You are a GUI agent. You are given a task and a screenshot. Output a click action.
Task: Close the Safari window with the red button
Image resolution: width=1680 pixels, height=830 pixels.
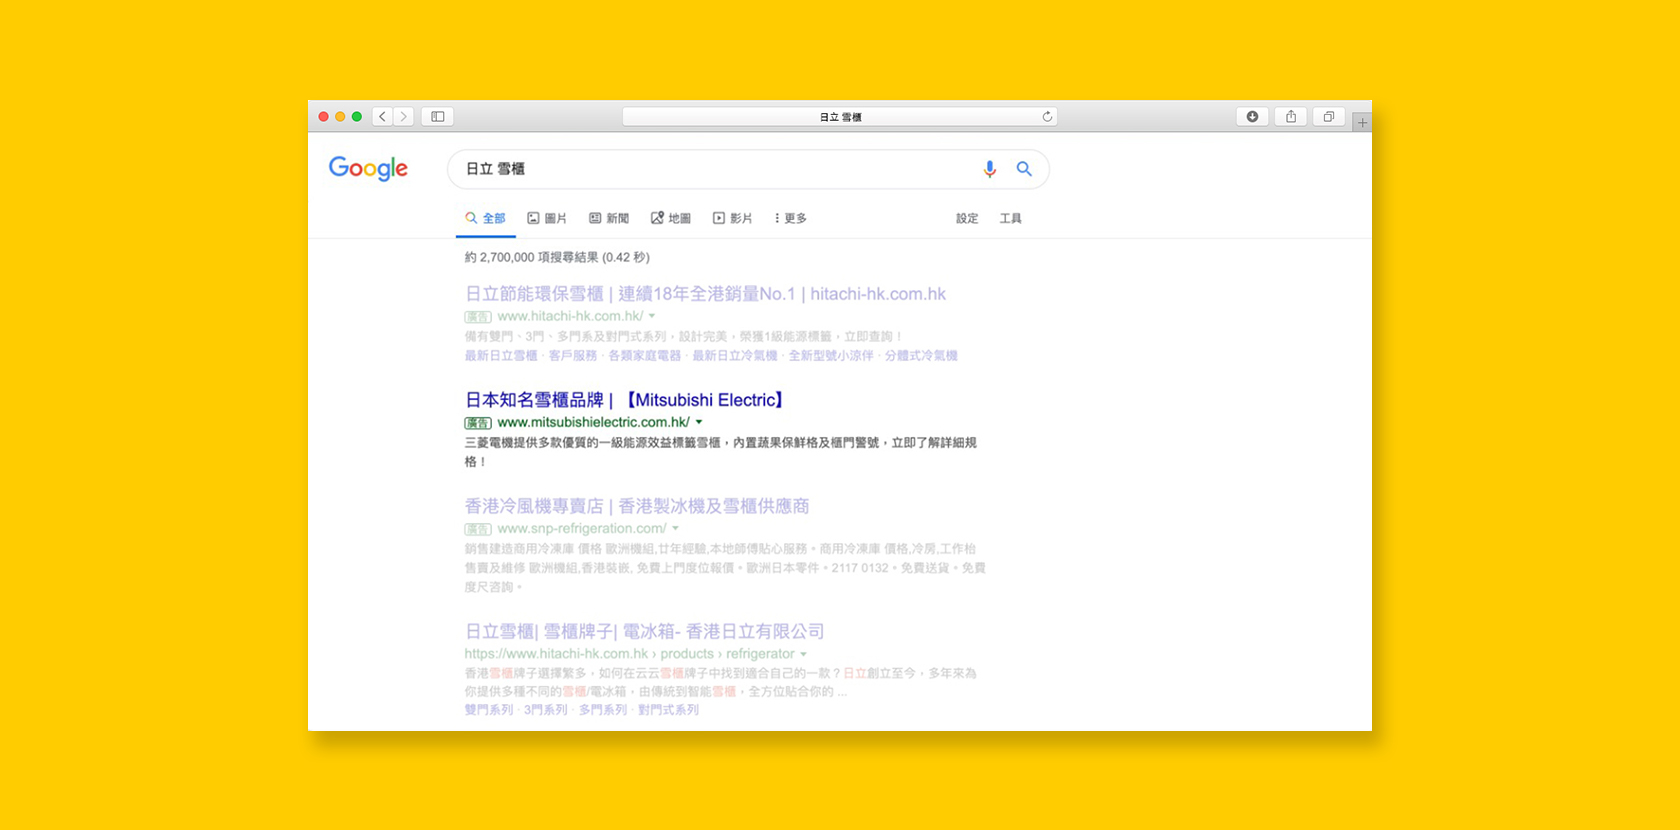(323, 117)
